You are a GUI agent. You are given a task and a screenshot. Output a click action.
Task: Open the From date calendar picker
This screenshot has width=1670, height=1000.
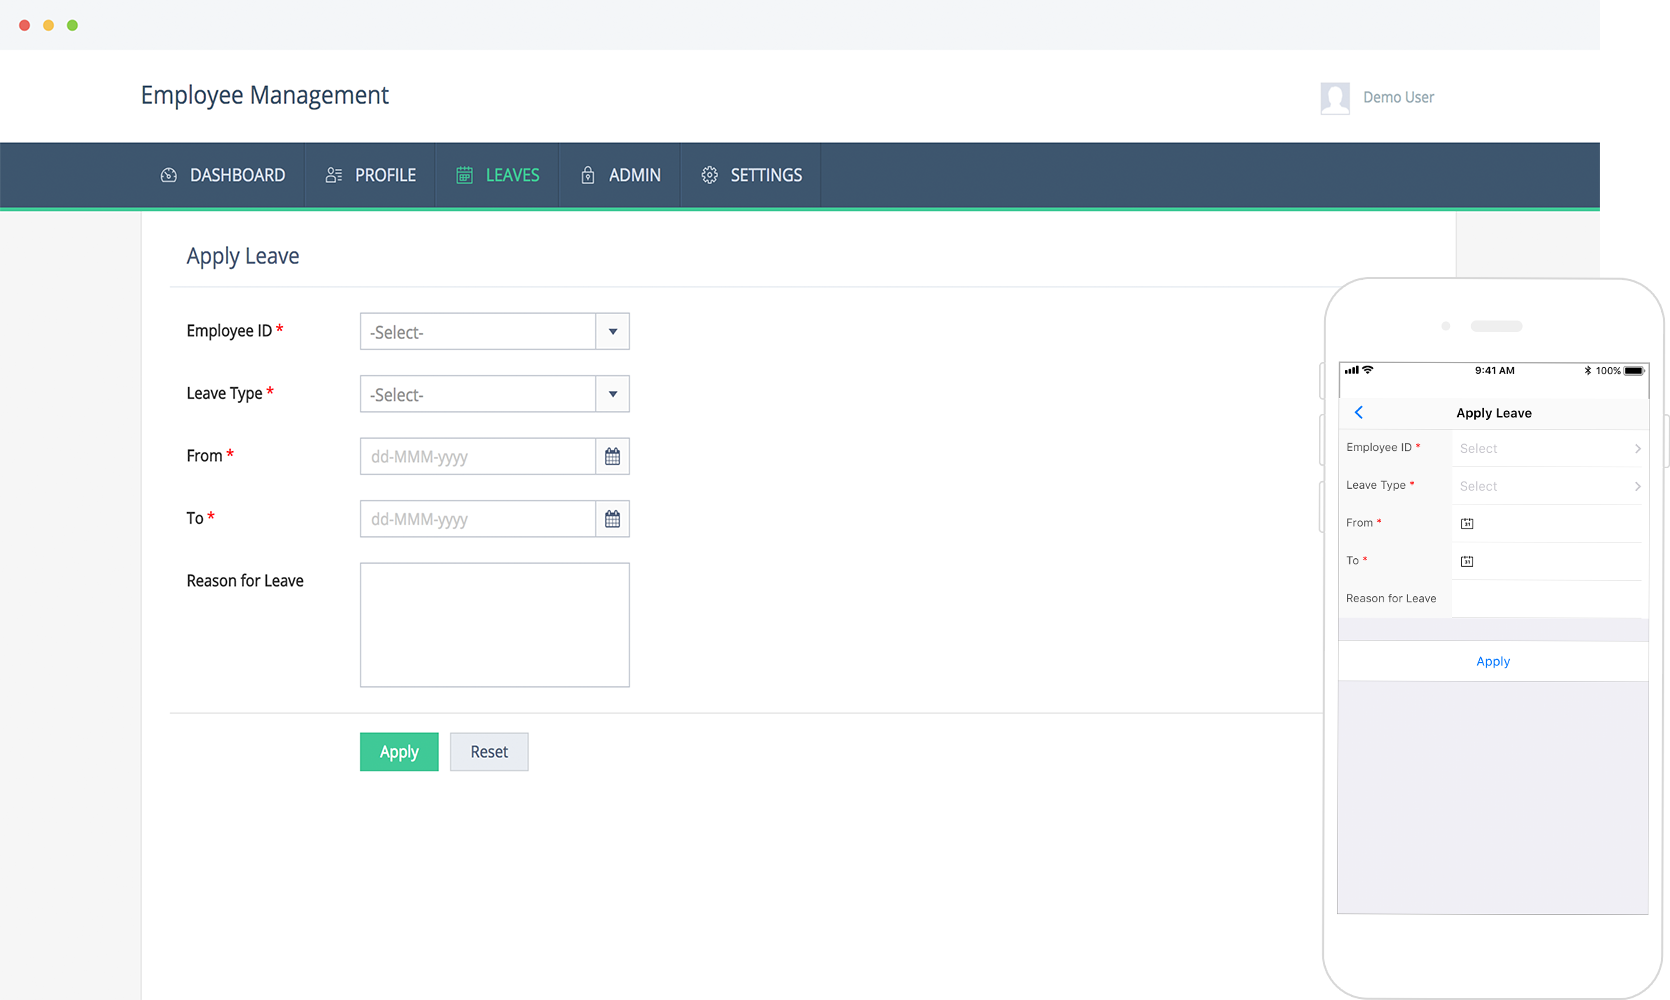click(612, 457)
